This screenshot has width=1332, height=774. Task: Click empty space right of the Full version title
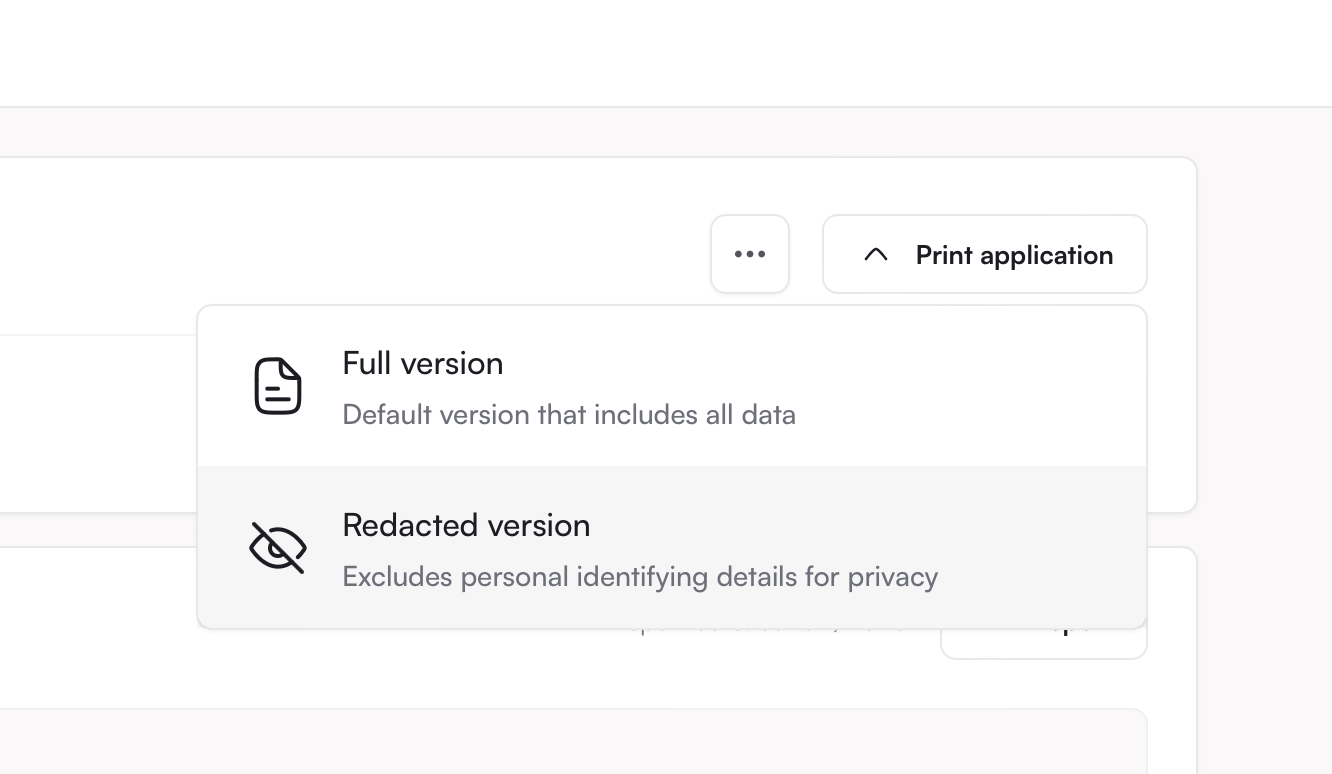[820, 363]
